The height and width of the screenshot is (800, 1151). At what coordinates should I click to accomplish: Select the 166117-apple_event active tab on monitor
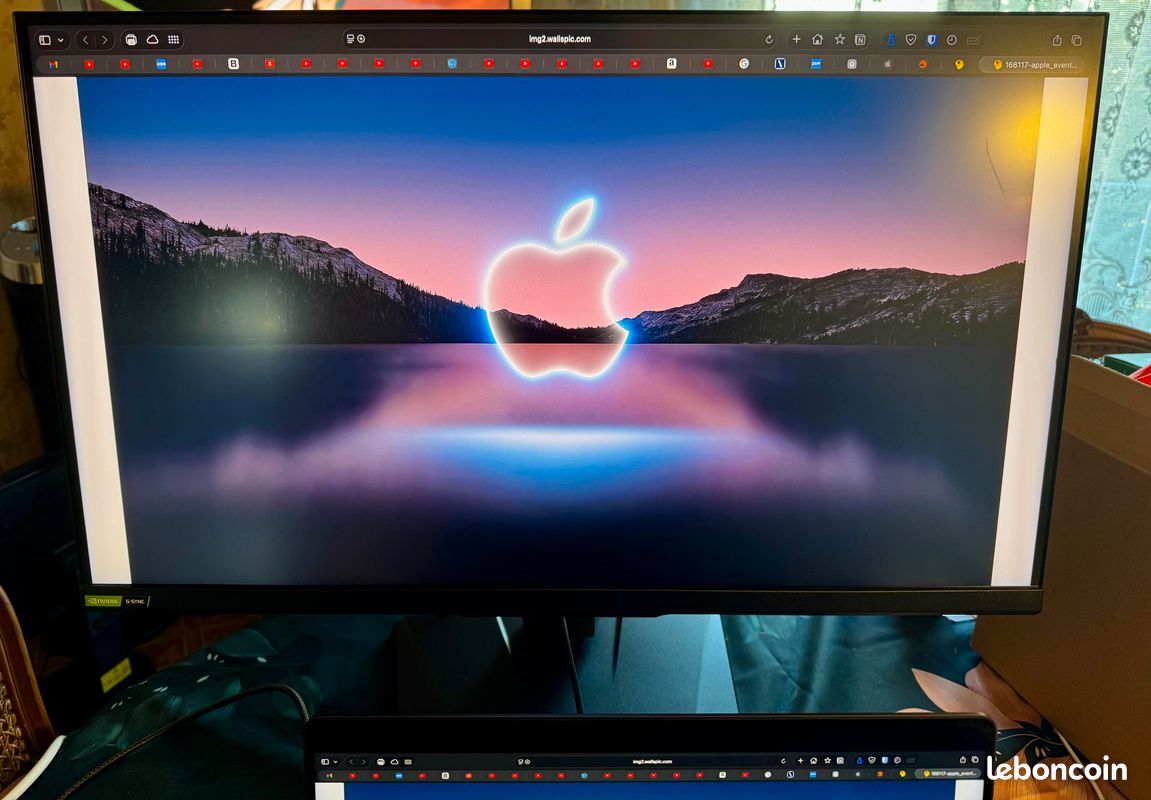[1031, 65]
